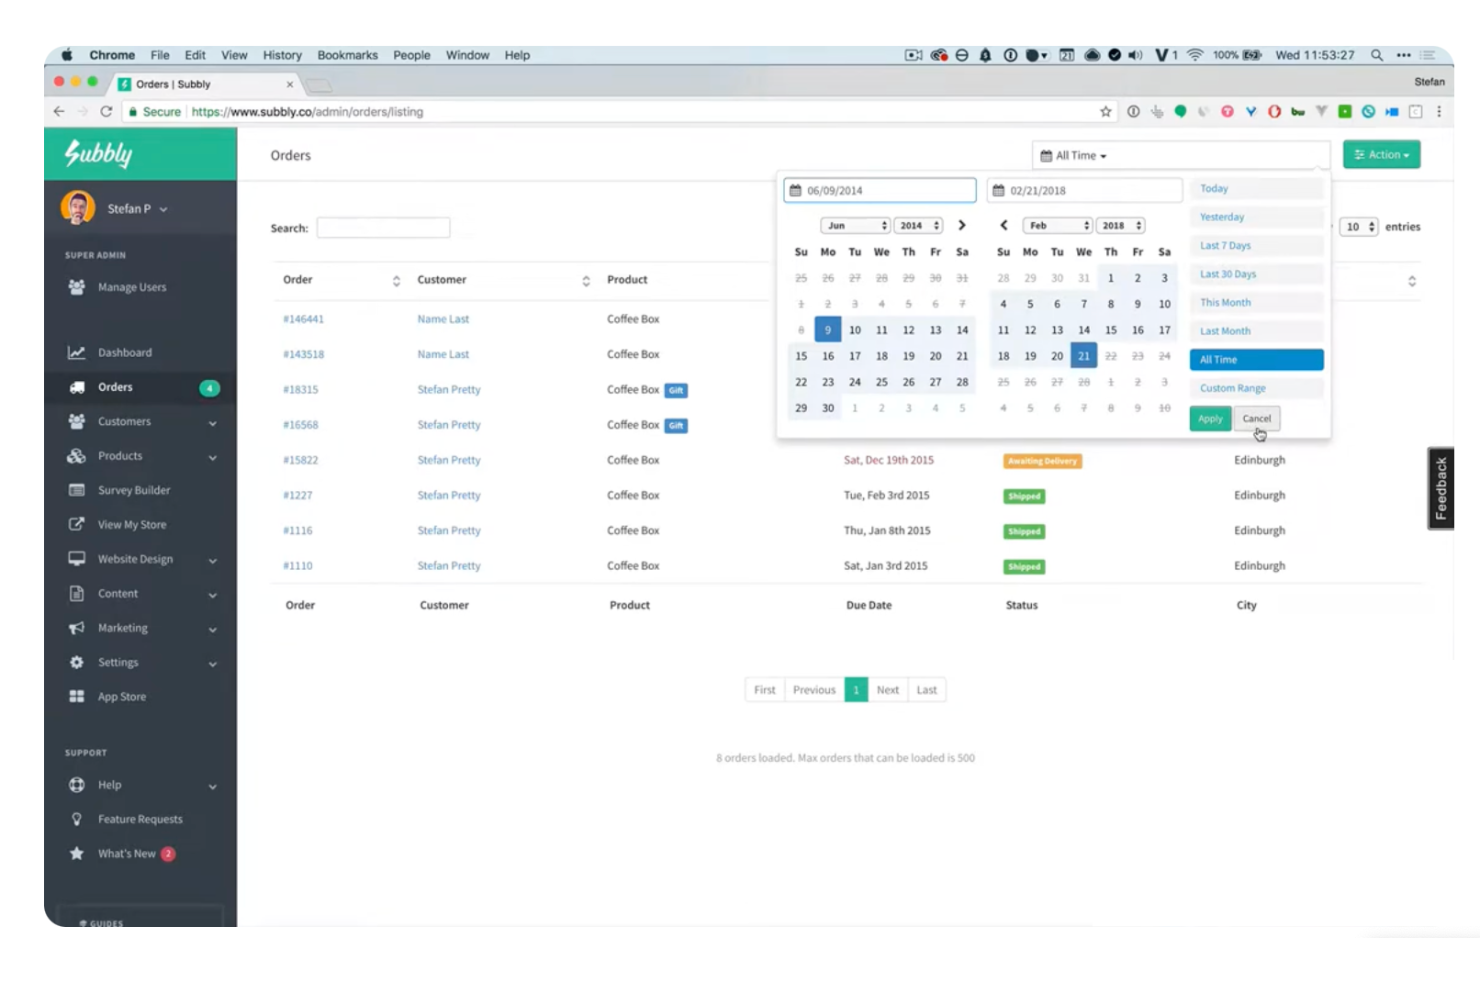
Task: Select the Last 7 Days preset
Action: pyautogui.click(x=1226, y=245)
